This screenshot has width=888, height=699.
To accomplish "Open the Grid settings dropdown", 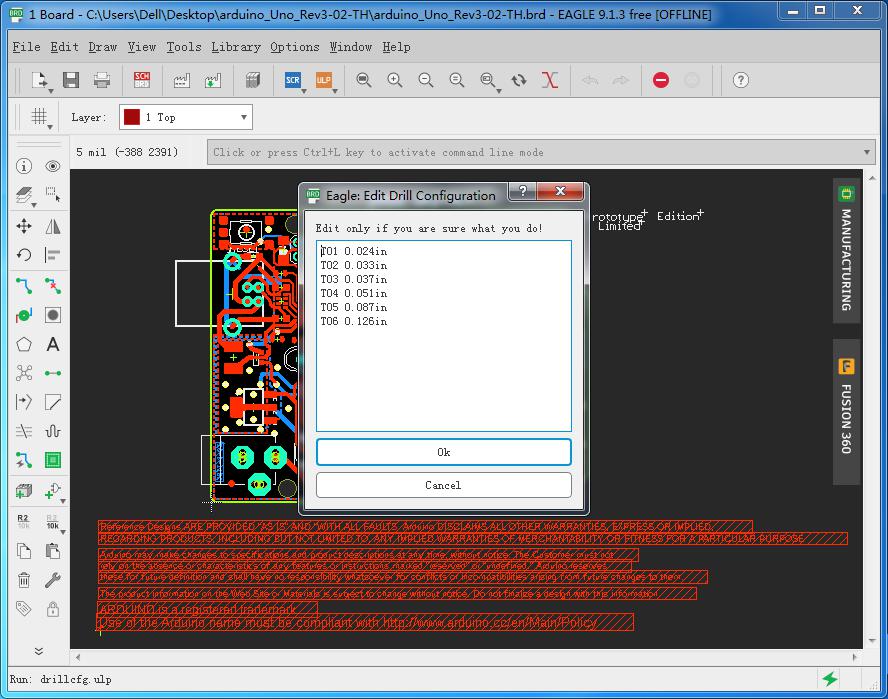I will pos(50,127).
